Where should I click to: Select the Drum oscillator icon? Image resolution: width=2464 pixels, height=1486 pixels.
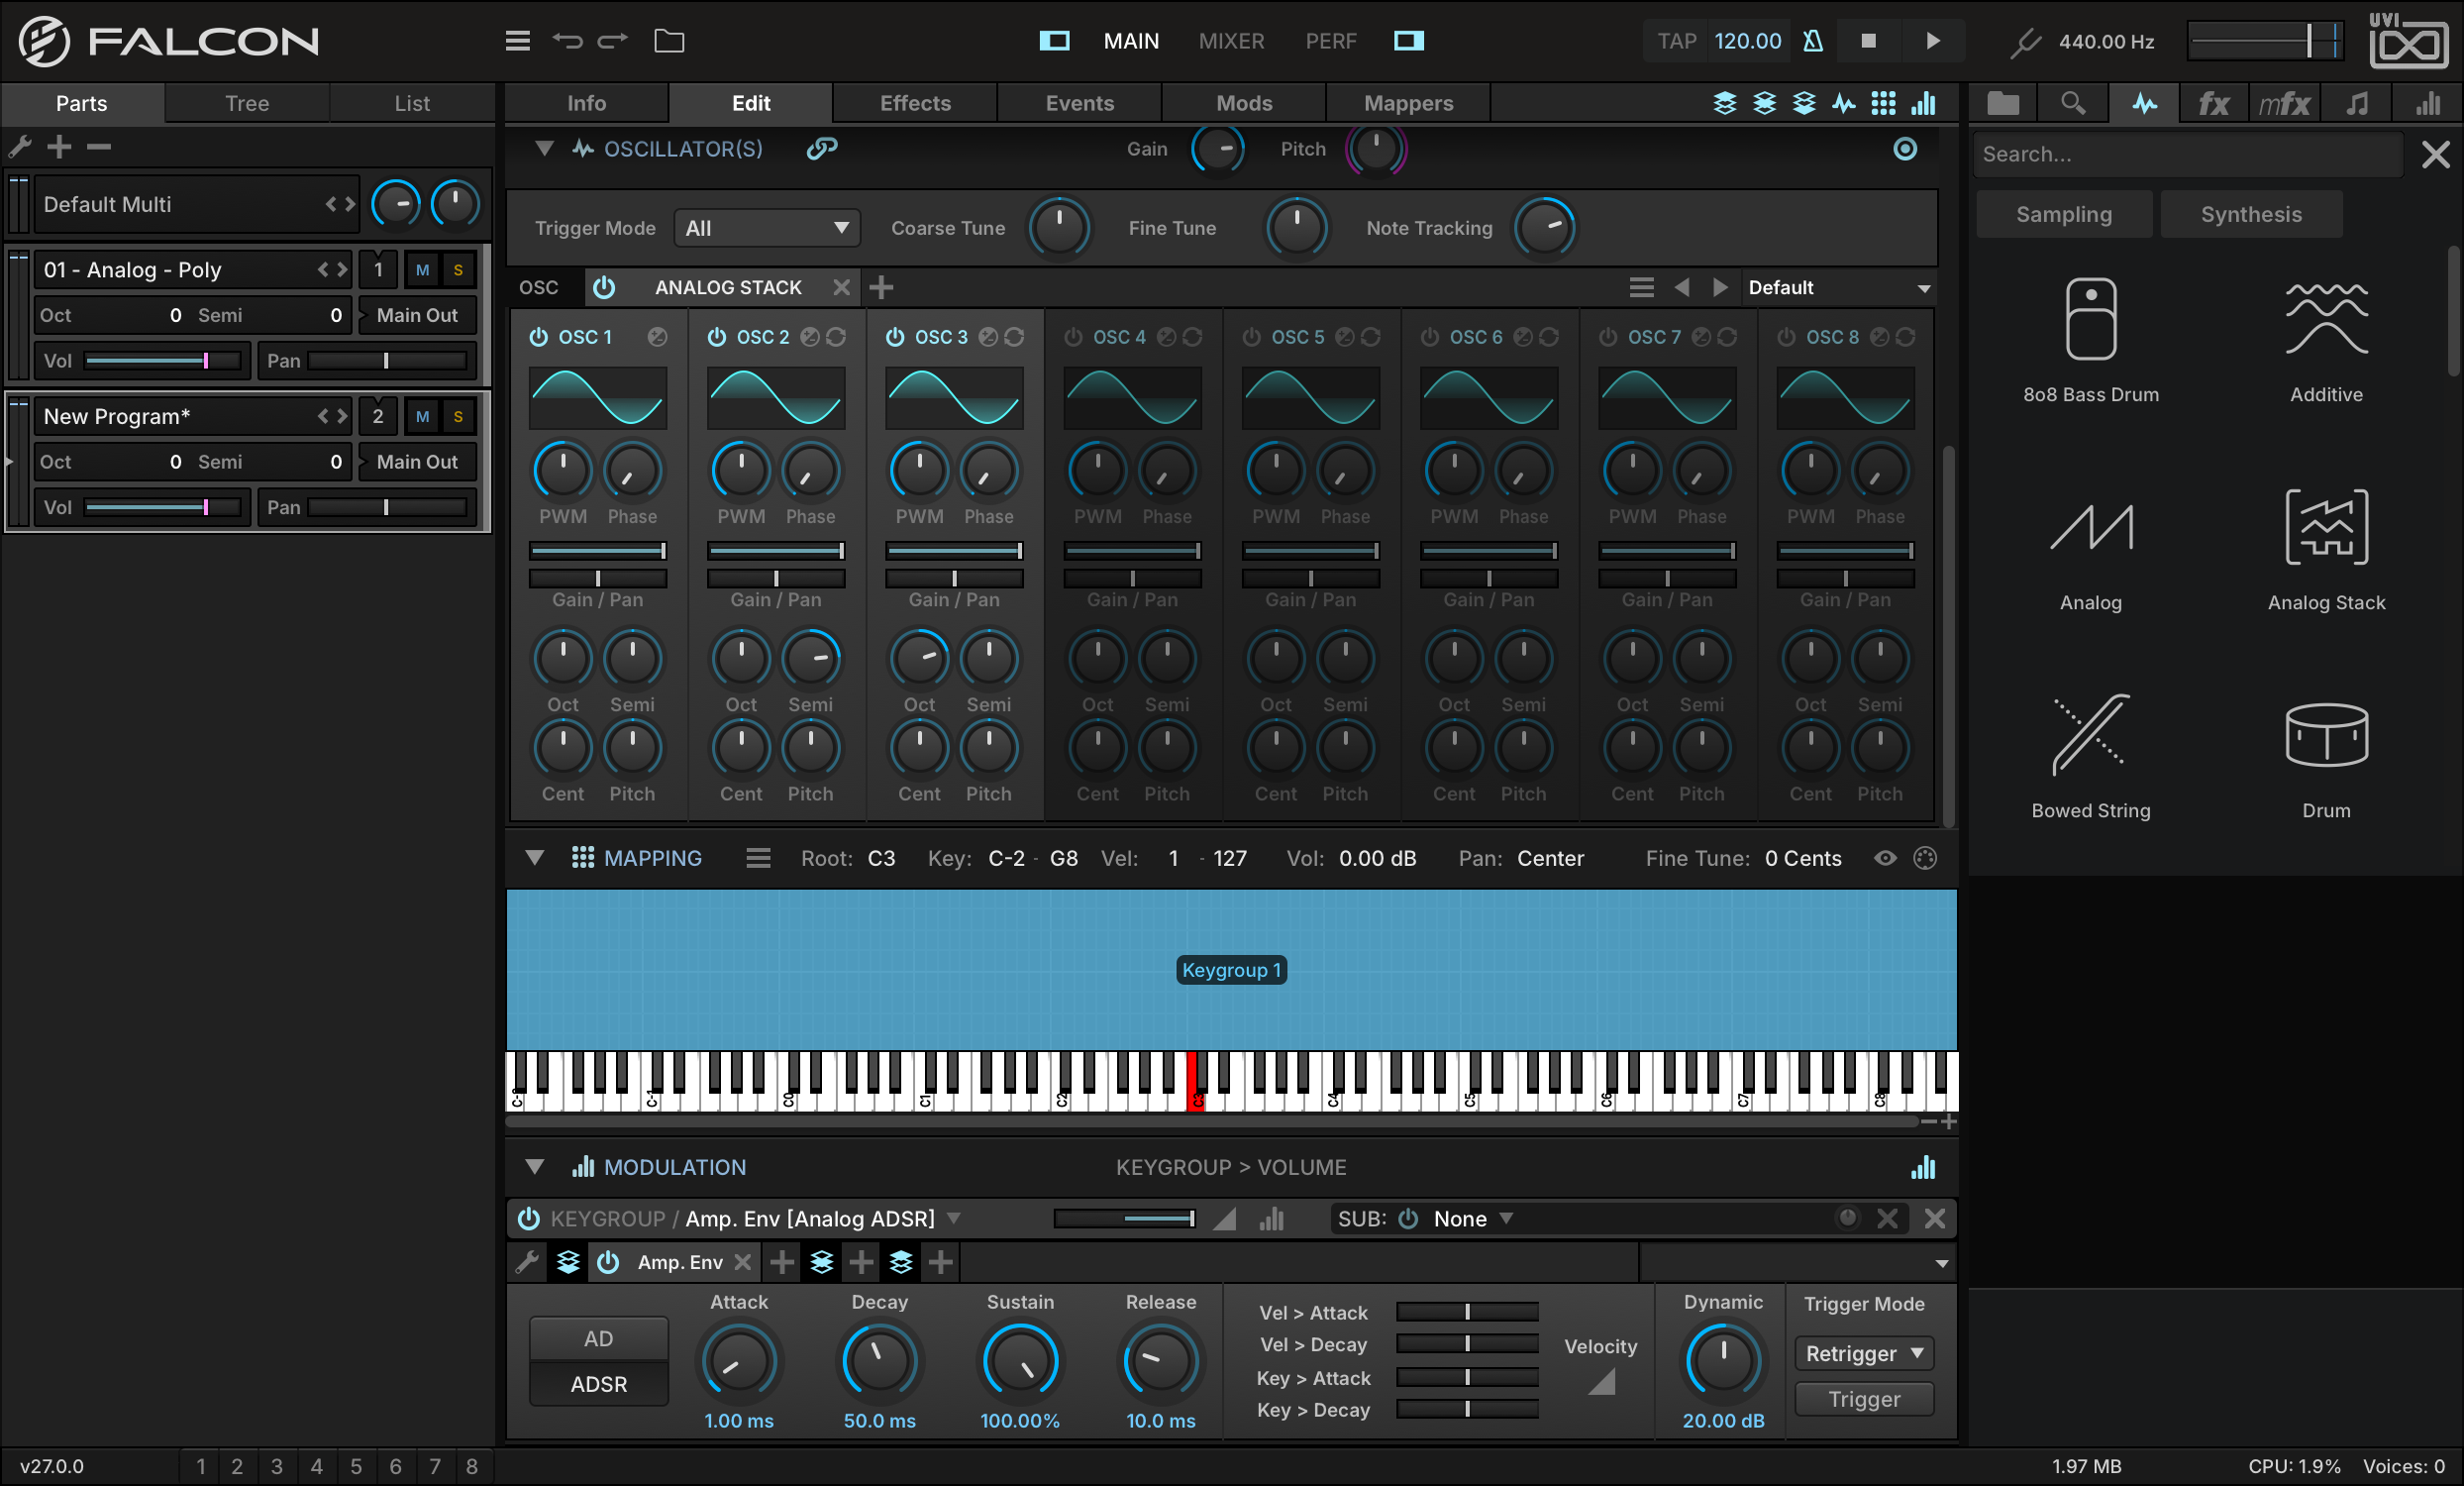tap(2327, 734)
